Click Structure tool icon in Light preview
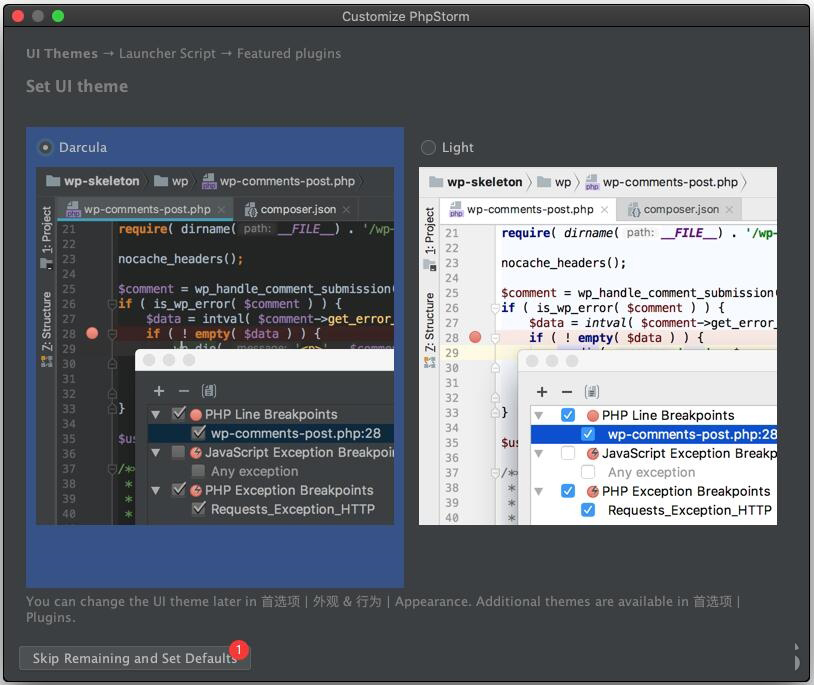The image size is (814, 685). tap(429, 362)
